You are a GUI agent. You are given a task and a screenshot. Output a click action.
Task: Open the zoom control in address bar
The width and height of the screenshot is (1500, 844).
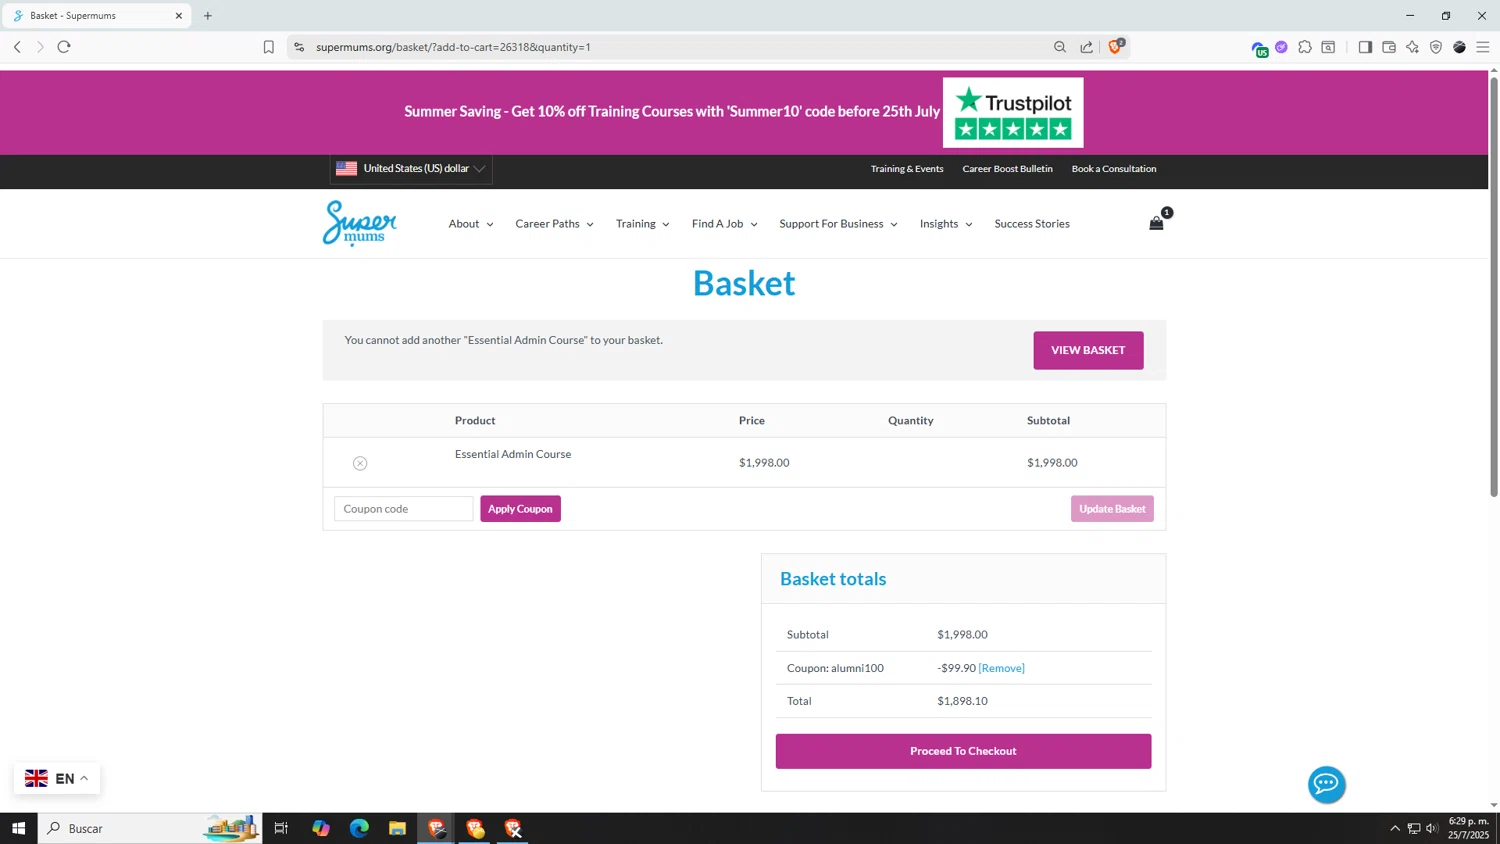pyautogui.click(x=1060, y=47)
